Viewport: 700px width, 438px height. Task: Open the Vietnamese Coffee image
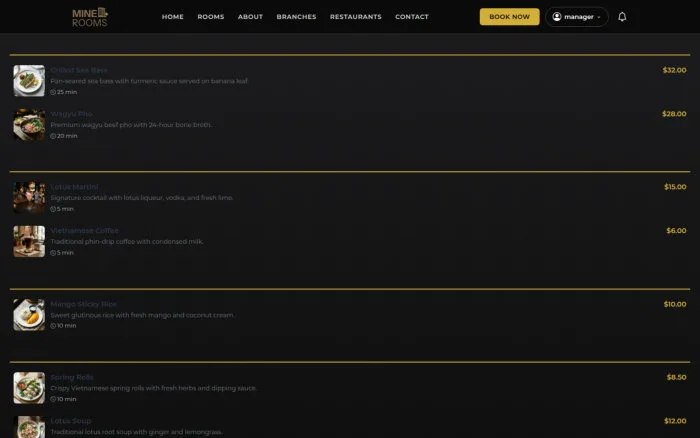tap(29, 241)
